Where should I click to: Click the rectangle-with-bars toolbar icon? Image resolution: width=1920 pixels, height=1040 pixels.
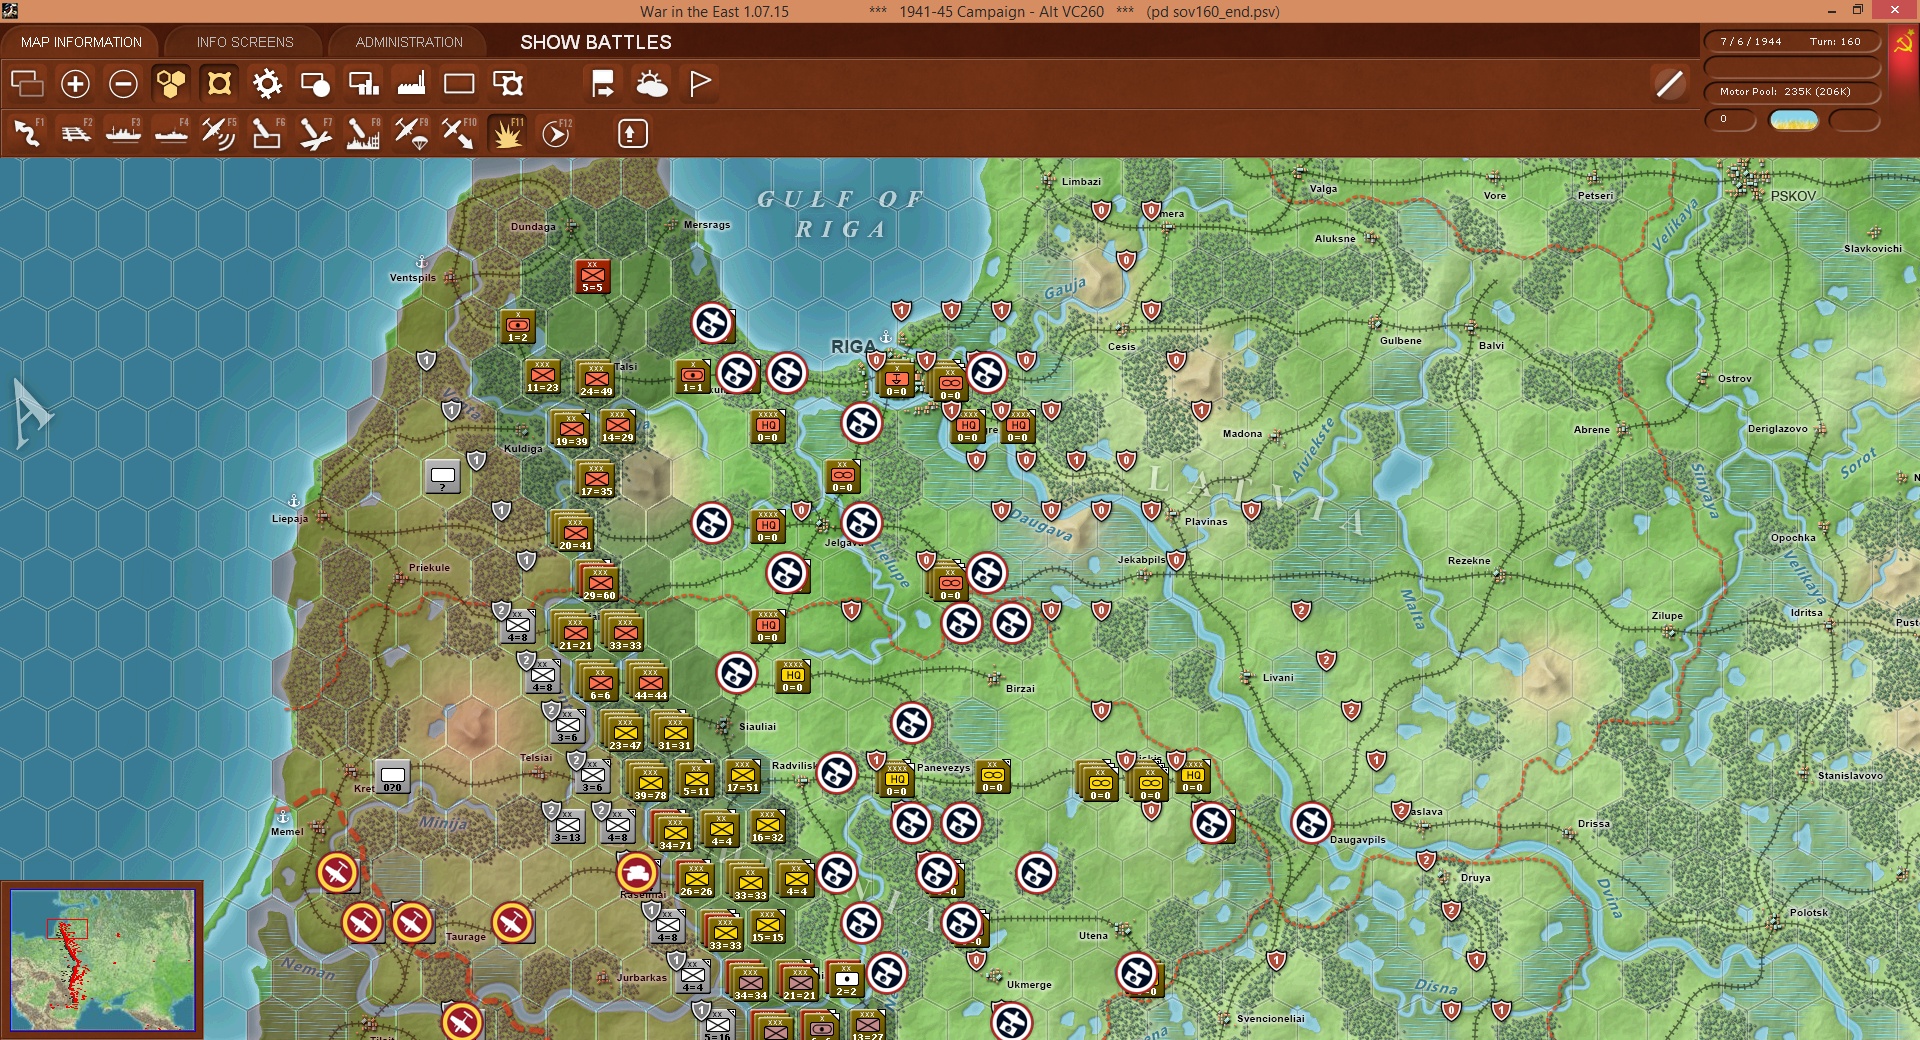(x=363, y=84)
